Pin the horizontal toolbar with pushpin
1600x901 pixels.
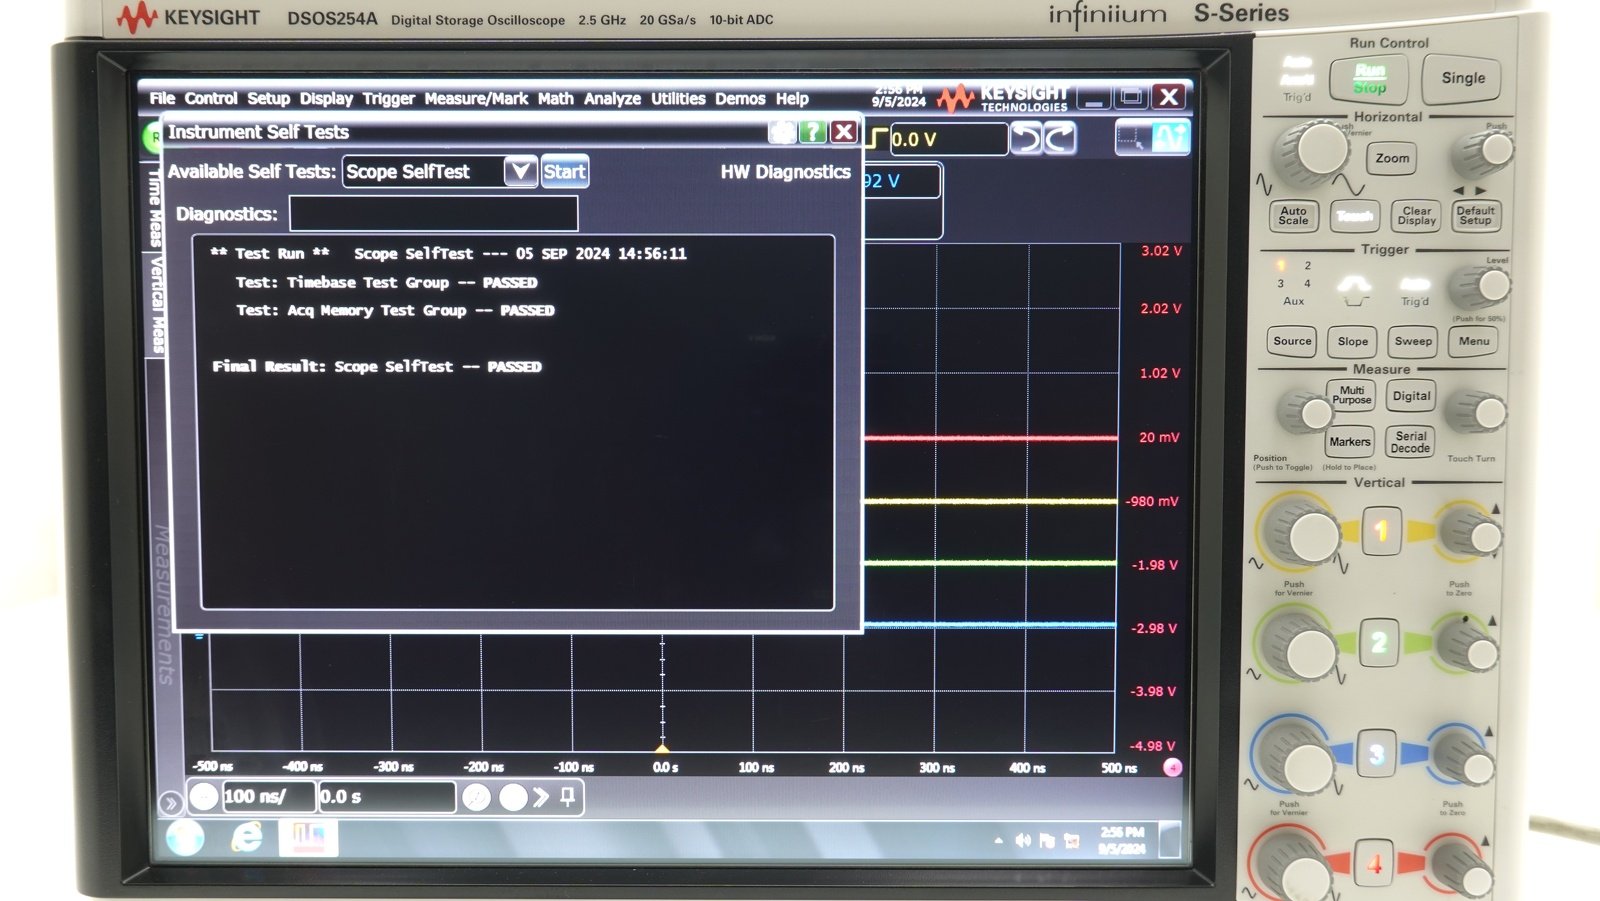567,796
